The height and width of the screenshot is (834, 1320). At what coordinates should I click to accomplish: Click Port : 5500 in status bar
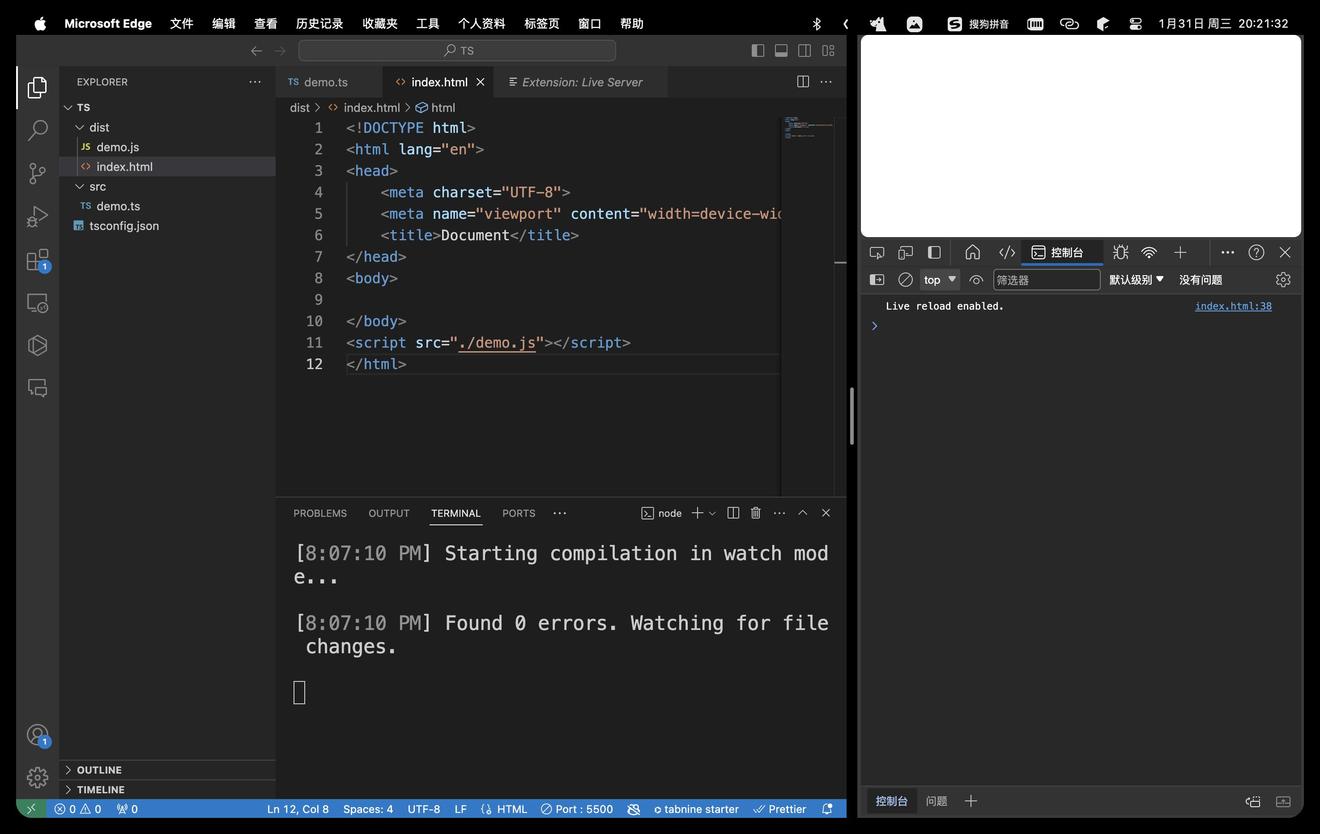(577, 809)
